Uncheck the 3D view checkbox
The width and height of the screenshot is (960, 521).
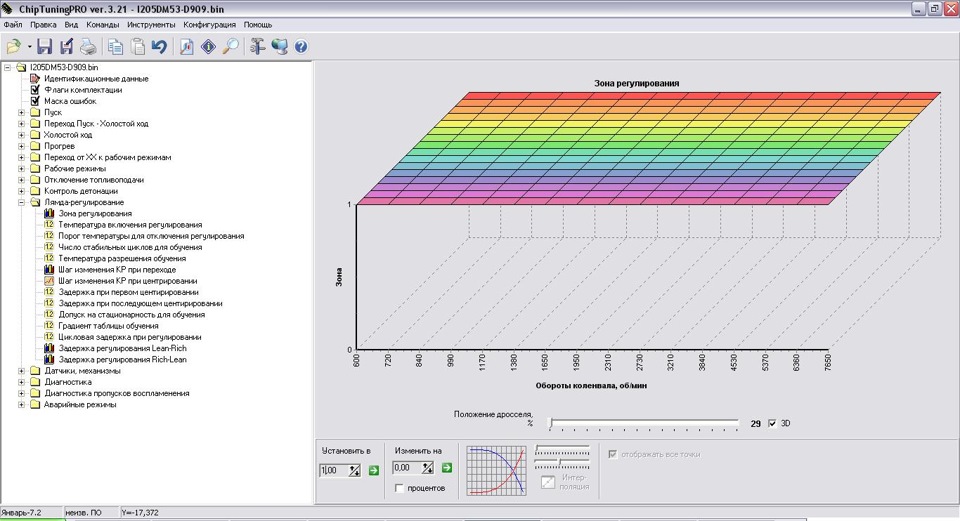click(x=772, y=424)
